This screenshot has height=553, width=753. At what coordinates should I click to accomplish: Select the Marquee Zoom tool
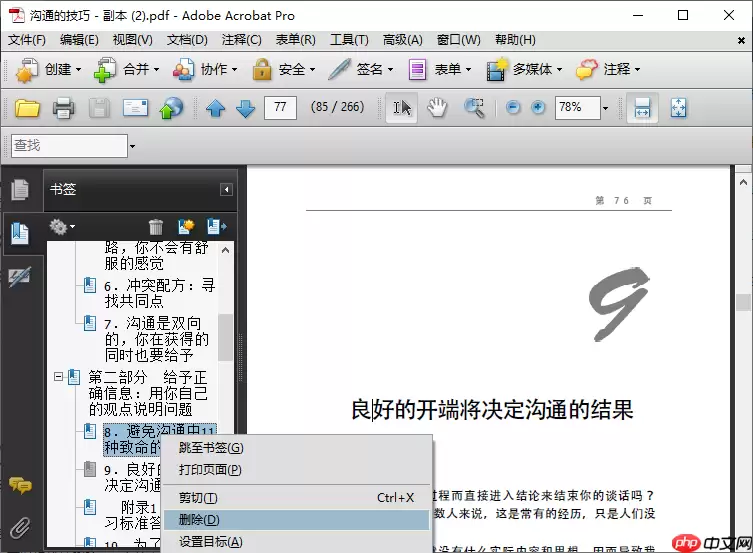(474, 108)
